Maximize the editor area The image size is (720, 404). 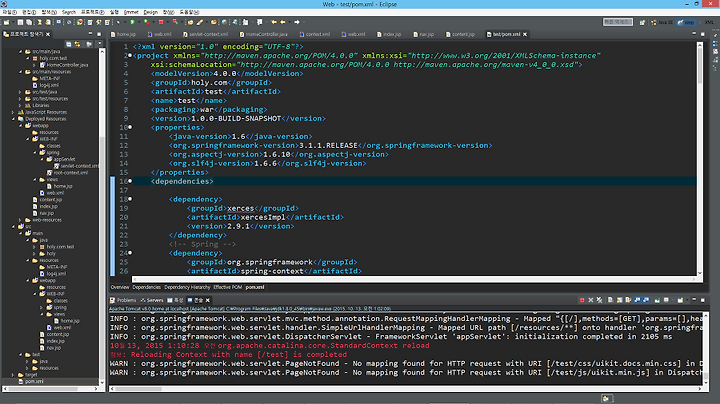(x=703, y=34)
